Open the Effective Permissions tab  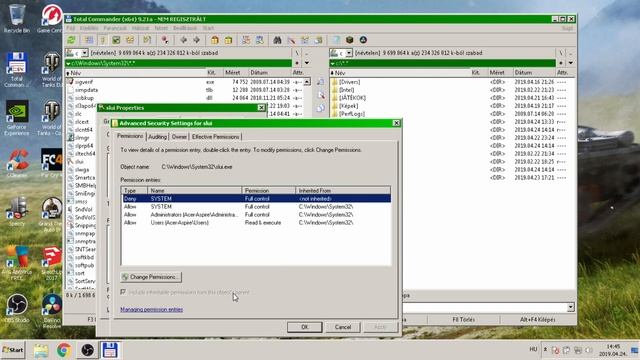[x=216, y=137]
